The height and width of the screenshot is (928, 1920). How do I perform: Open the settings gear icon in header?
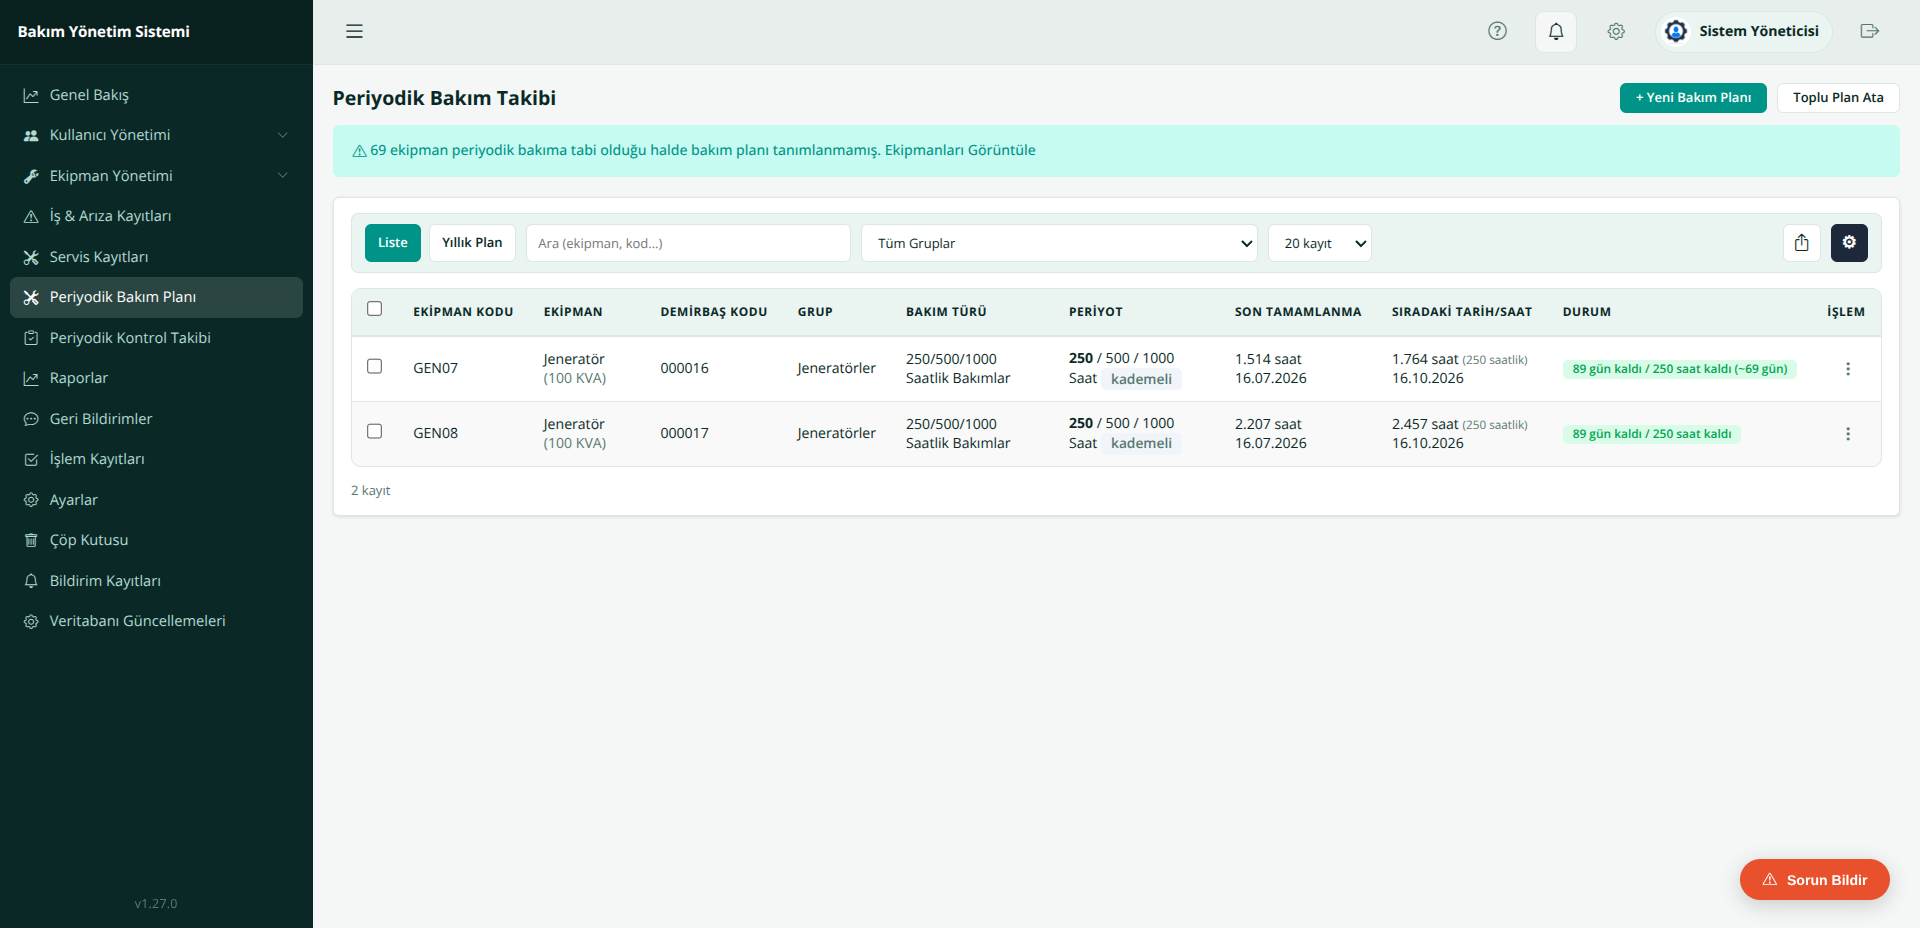[x=1616, y=31]
